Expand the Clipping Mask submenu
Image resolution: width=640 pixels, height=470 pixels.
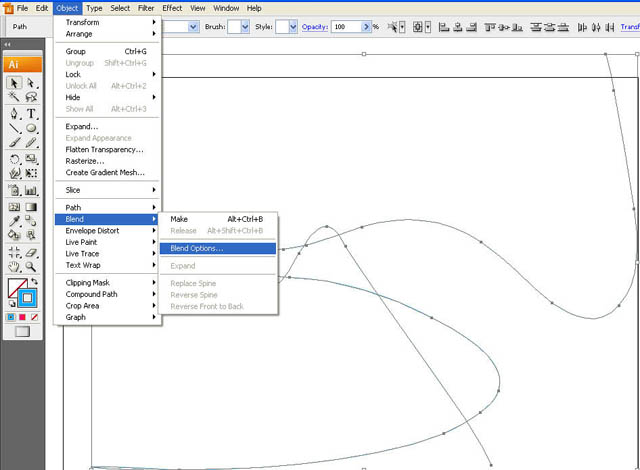107,283
